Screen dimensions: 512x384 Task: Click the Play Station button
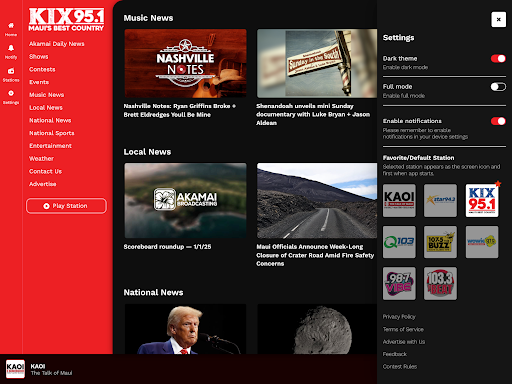66,206
